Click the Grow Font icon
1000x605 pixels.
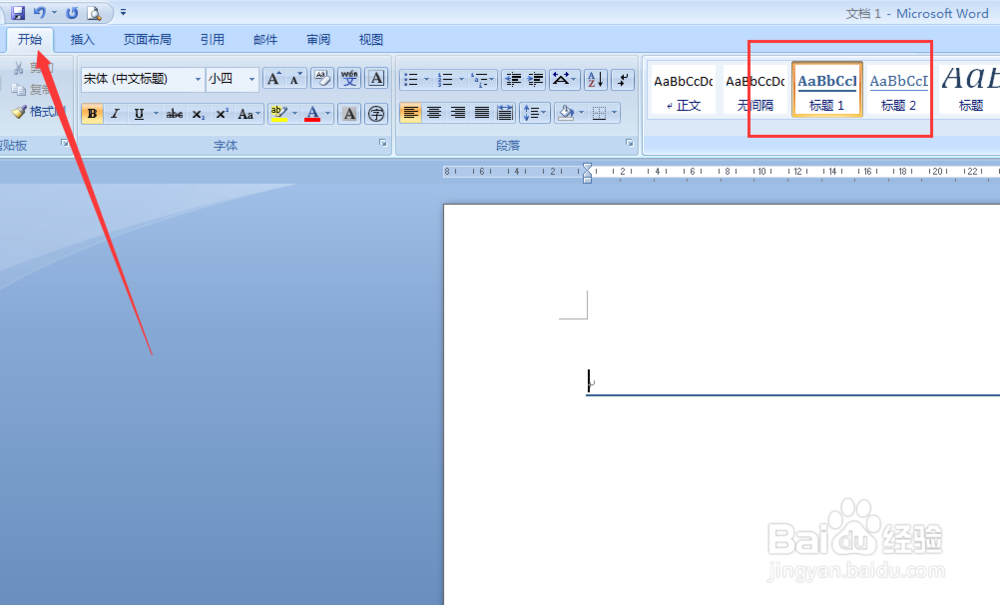pyautogui.click(x=274, y=79)
